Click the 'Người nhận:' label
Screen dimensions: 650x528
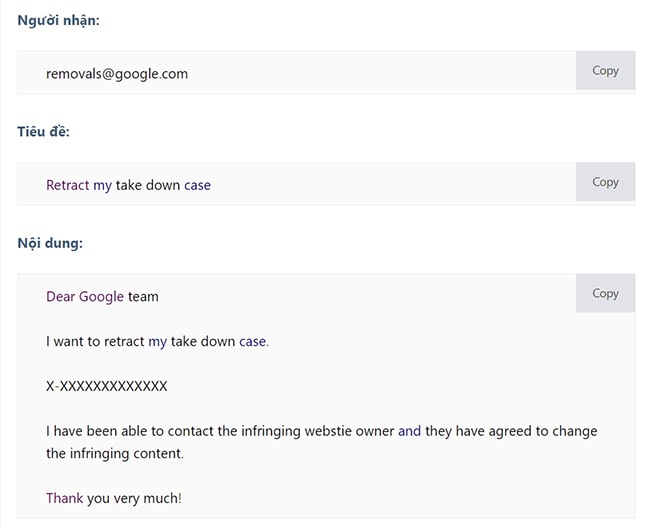point(58,20)
